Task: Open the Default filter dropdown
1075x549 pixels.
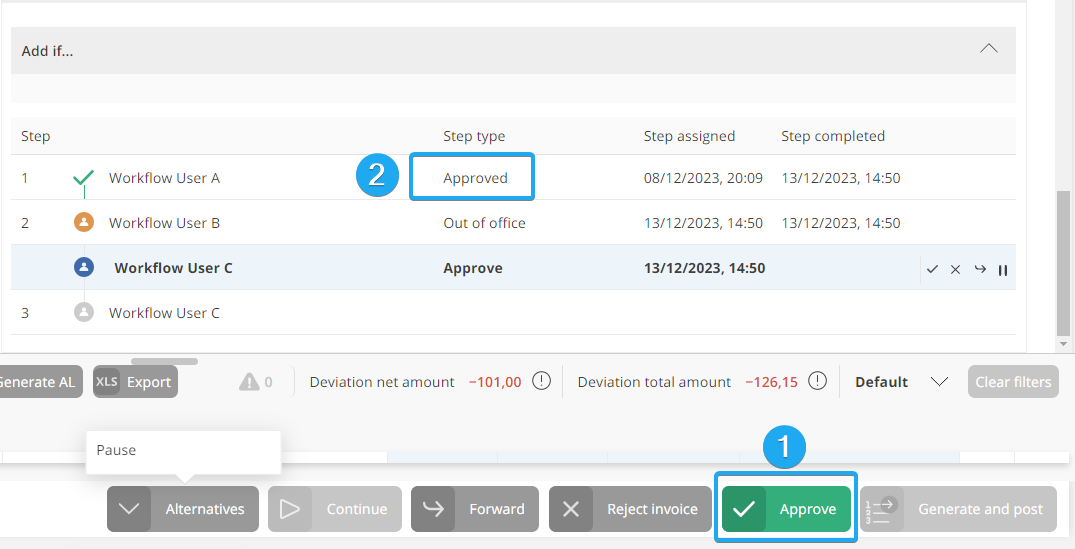Action: click(x=938, y=382)
